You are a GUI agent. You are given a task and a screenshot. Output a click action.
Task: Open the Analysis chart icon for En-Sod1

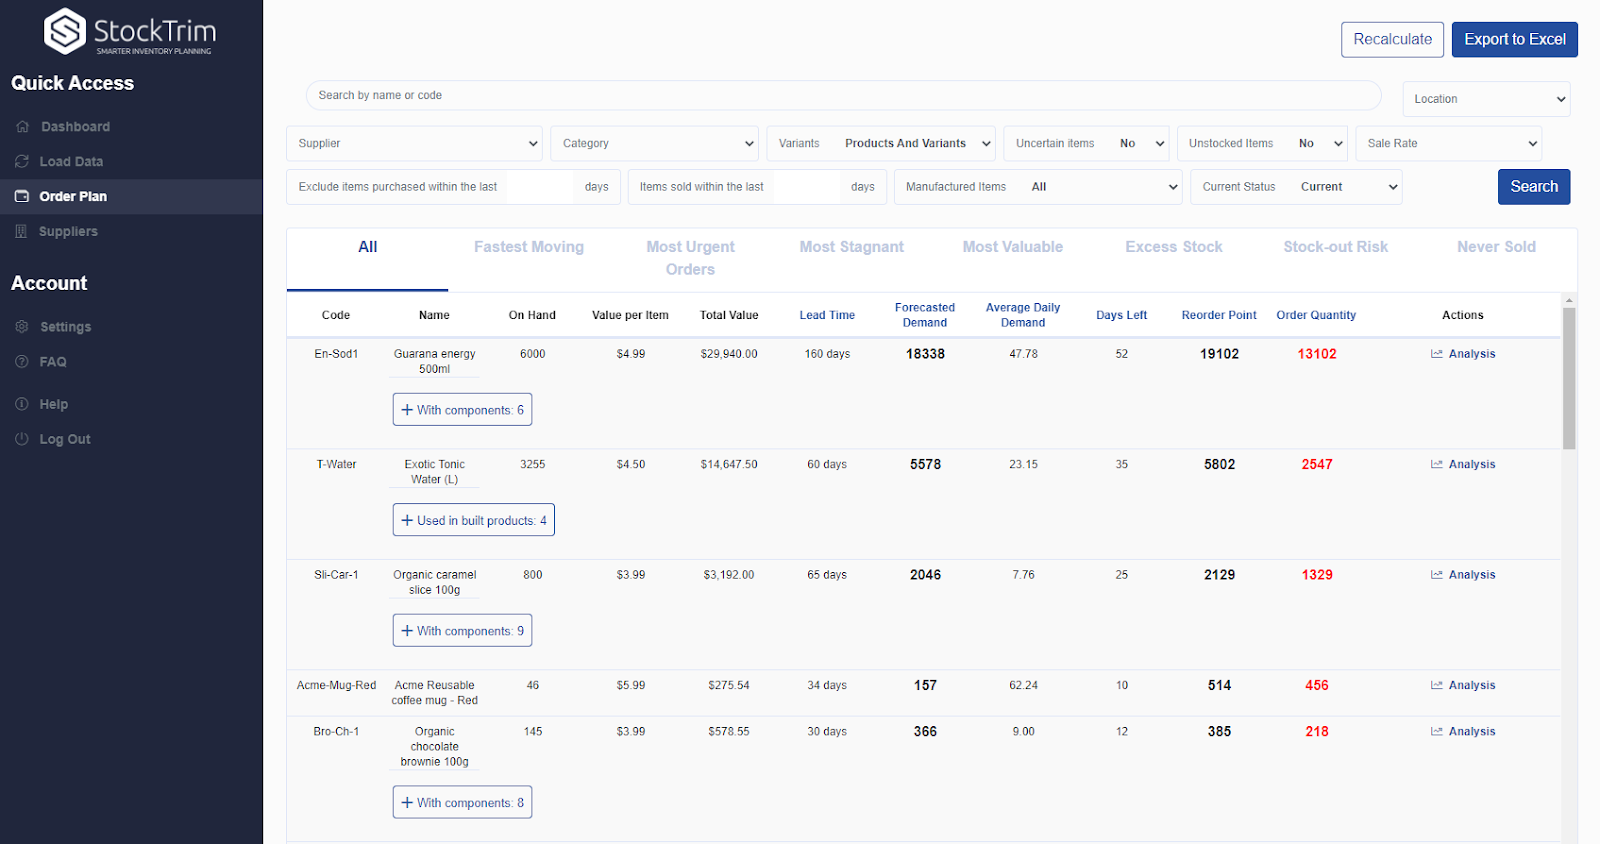click(x=1437, y=354)
